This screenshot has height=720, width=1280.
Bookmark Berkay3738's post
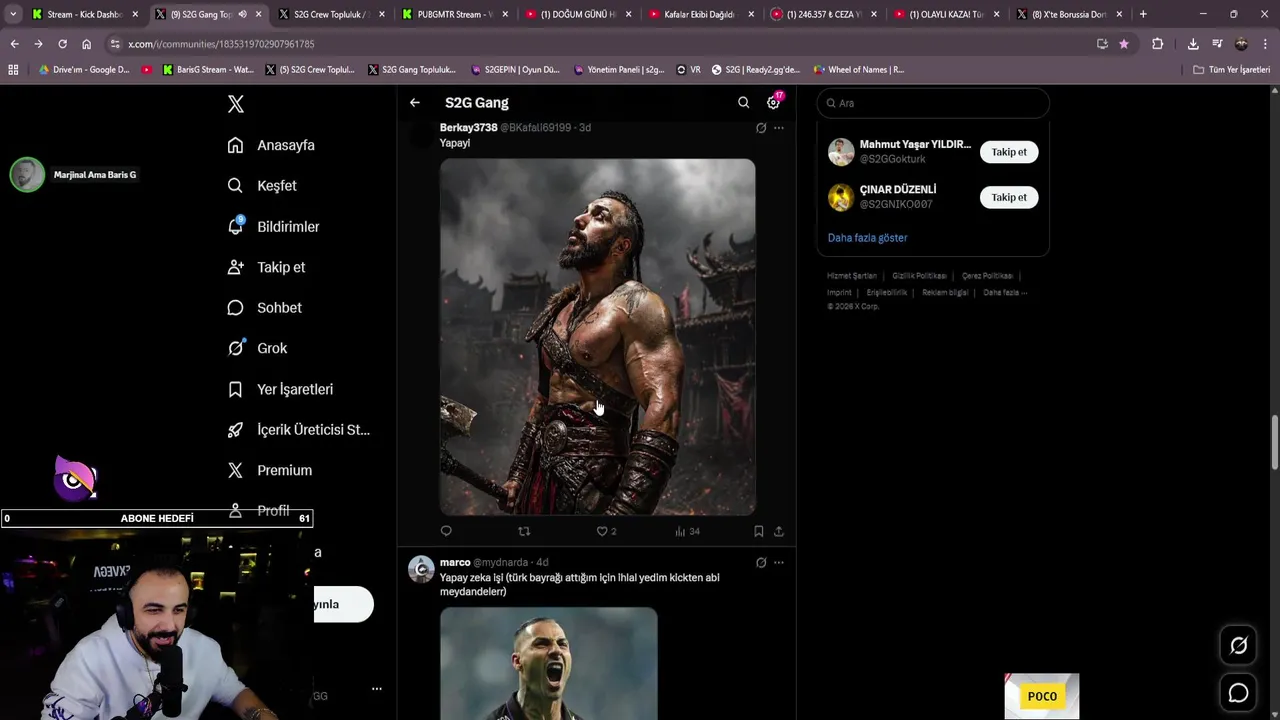(x=759, y=531)
